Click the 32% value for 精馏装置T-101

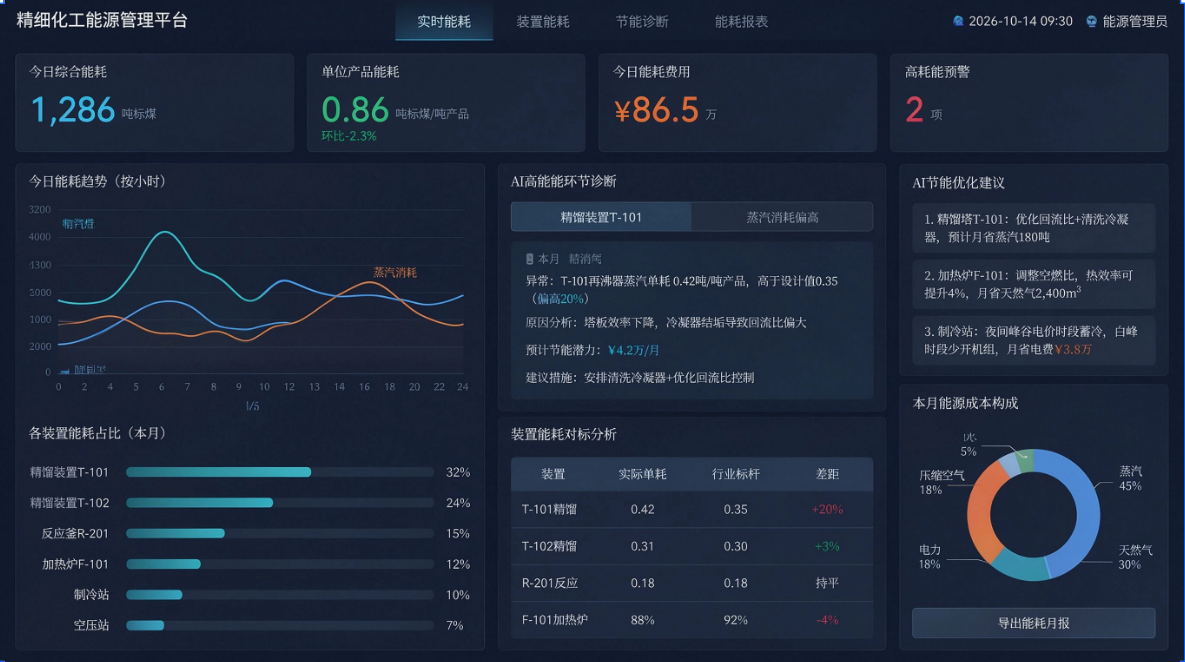click(x=458, y=472)
